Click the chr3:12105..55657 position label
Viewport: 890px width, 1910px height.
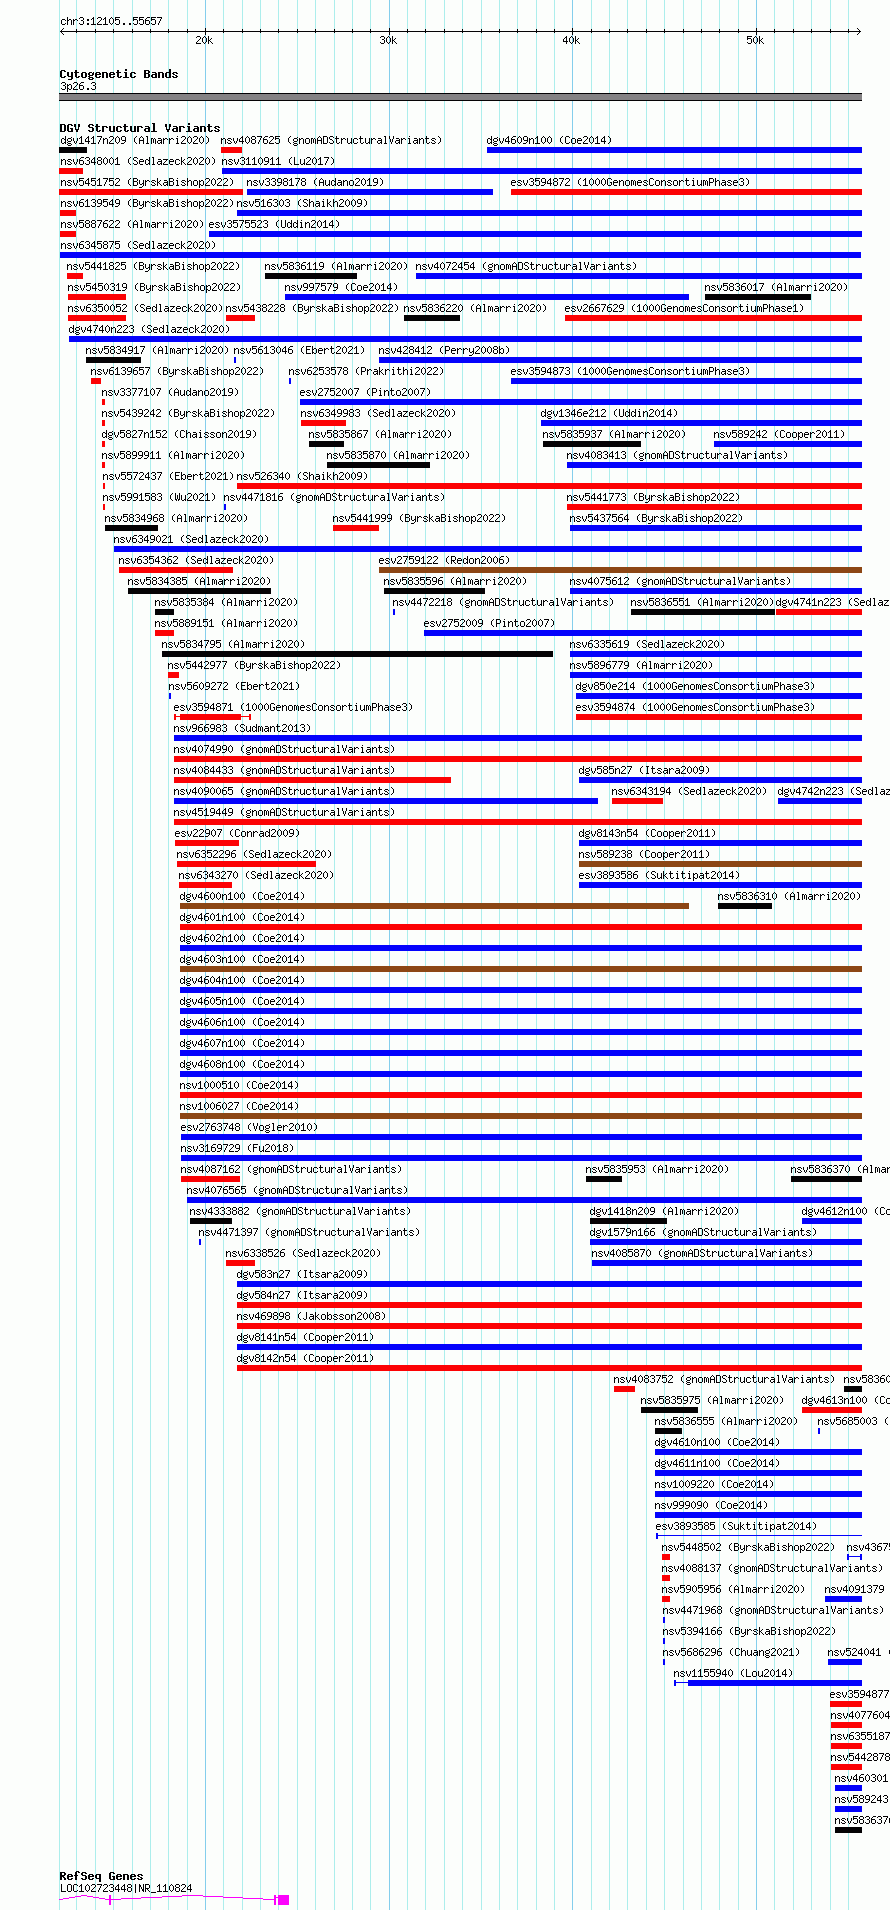[x=111, y=21]
